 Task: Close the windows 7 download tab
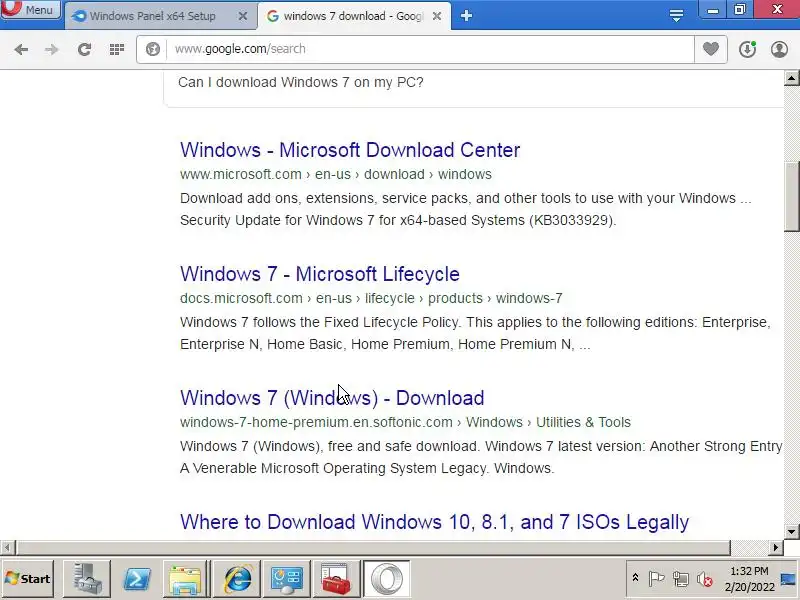point(437,16)
